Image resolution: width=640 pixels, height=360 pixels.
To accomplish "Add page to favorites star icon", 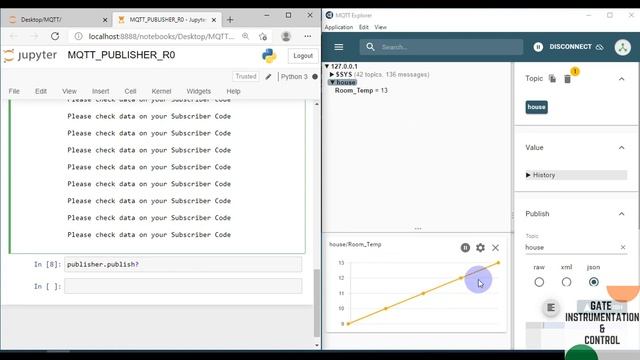I will click(x=263, y=36).
